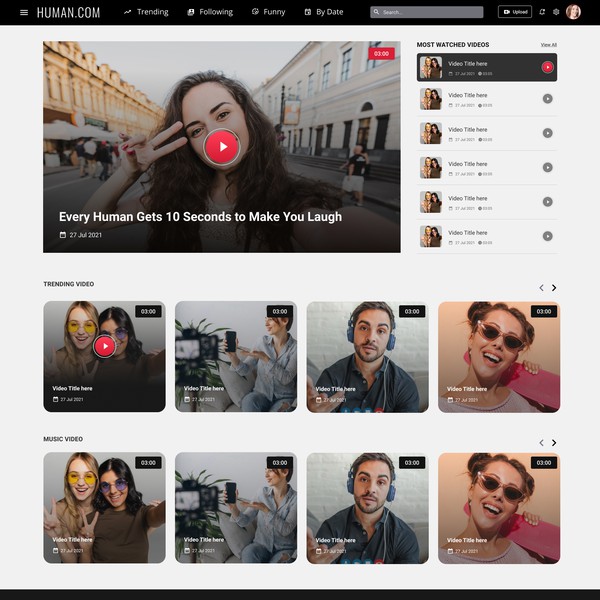Open 'Every Human Gets 10 Seconds to Make You Laugh' title
This screenshot has width=600, height=600.
200,217
